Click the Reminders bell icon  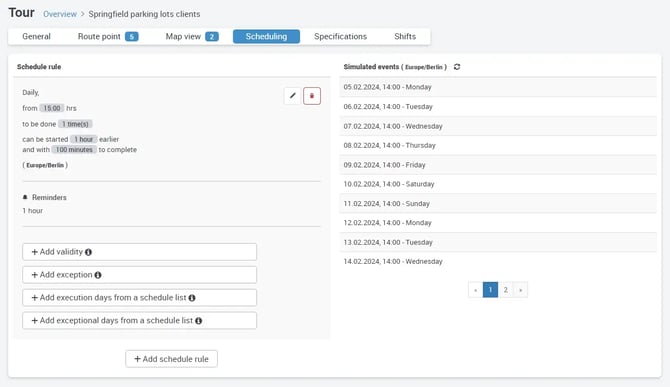point(25,197)
